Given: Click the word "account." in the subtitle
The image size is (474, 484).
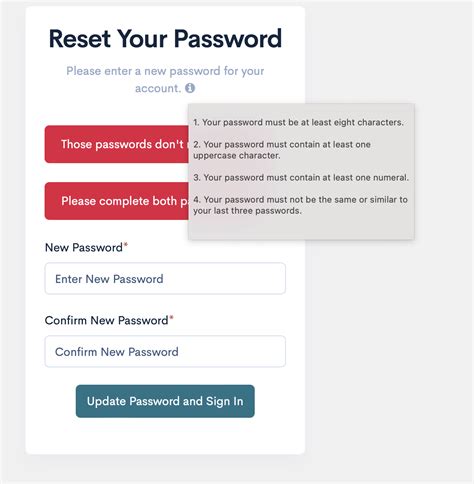Looking at the screenshot, I should [158, 88].
